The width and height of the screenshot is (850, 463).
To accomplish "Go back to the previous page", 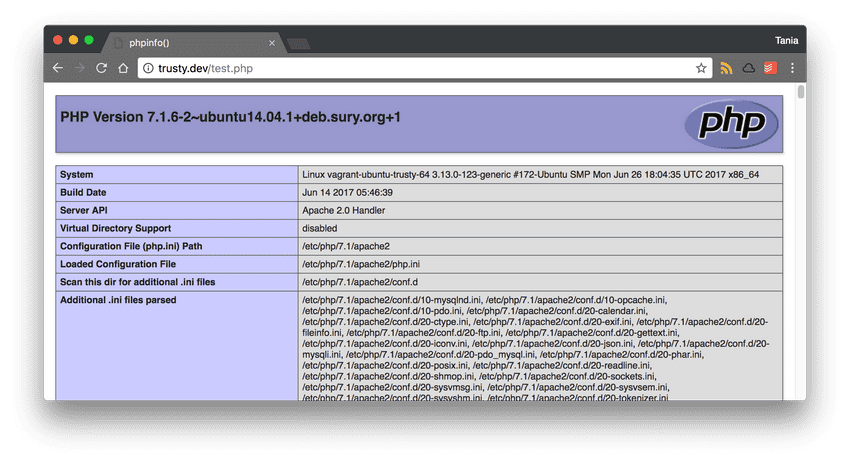I will (58, 68).
